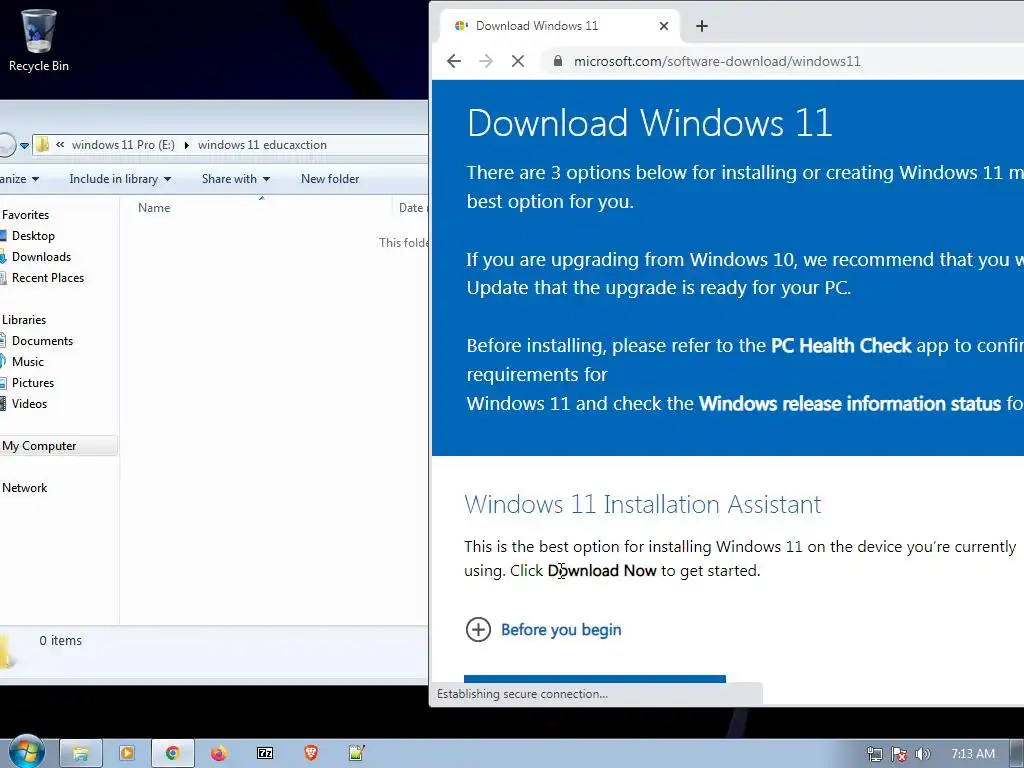1024x768 pixels.
Task: Launch the media player taskbar icon
Action: point(127,754)
